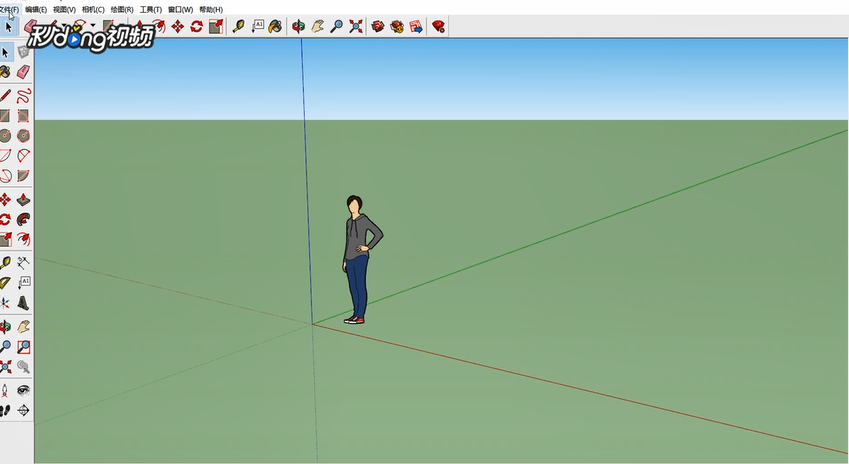Click the Make Component icon in left toolbar
The height and width of the screenshot is (464, 849).
point(23,52)
